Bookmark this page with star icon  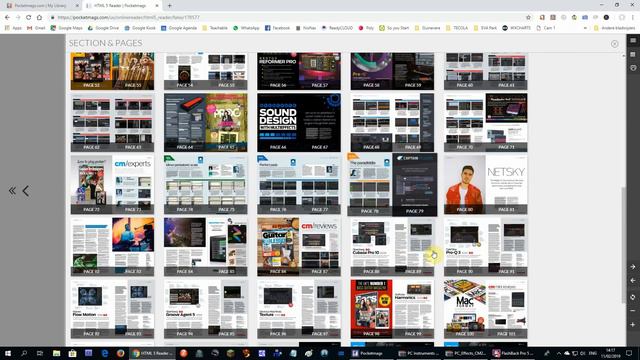528,18
